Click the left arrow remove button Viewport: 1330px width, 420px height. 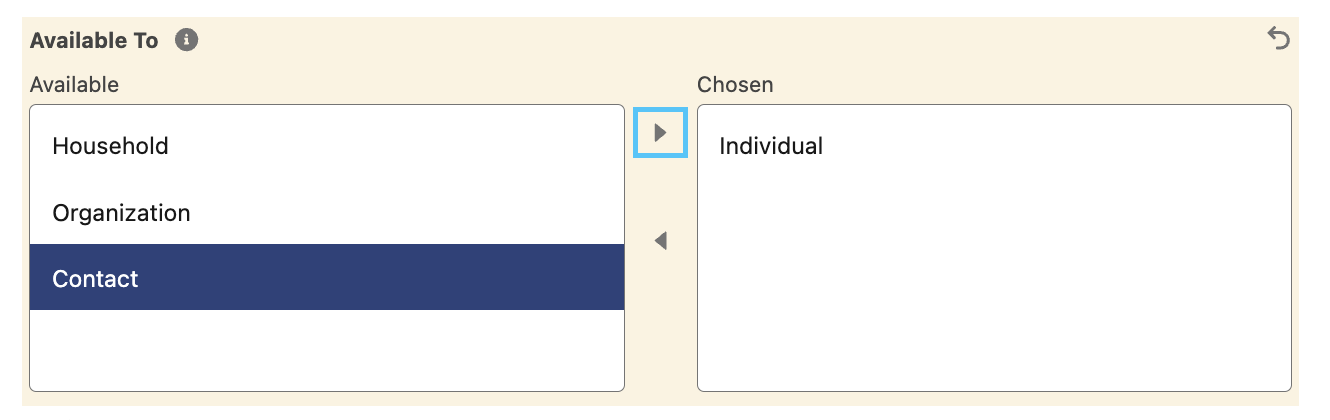660,241
